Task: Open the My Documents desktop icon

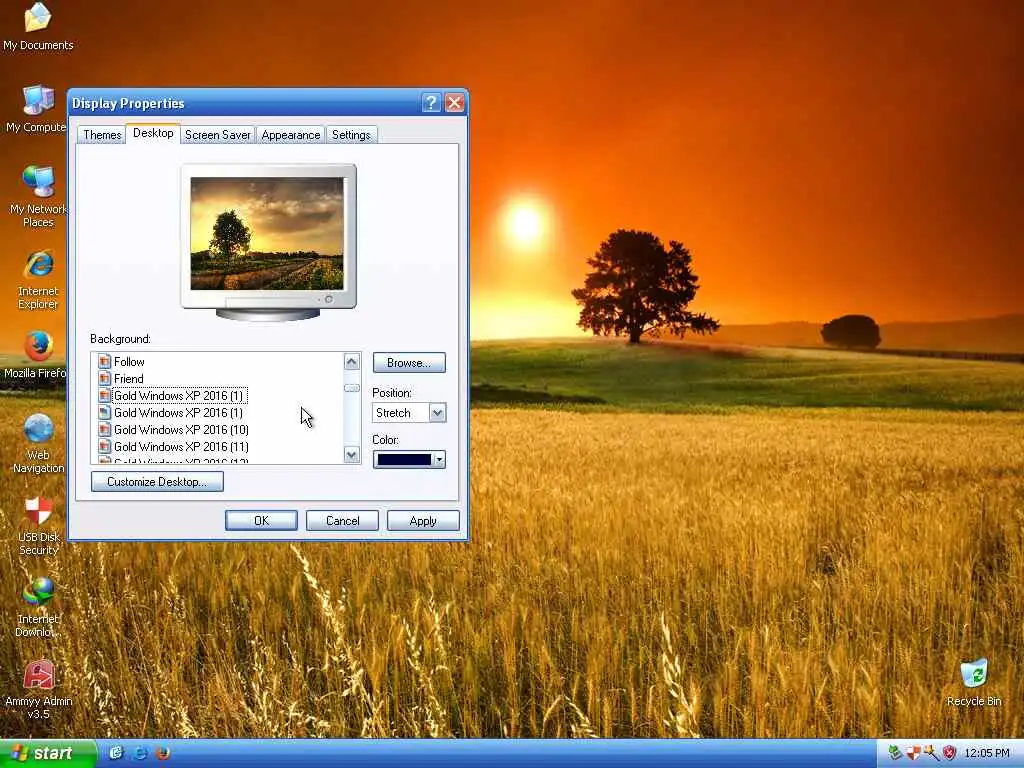Action: coord(38,26)
